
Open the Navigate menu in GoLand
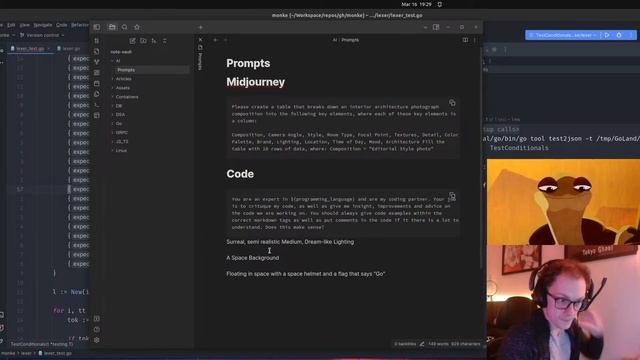pyautogui.click(x=43, y=25)
